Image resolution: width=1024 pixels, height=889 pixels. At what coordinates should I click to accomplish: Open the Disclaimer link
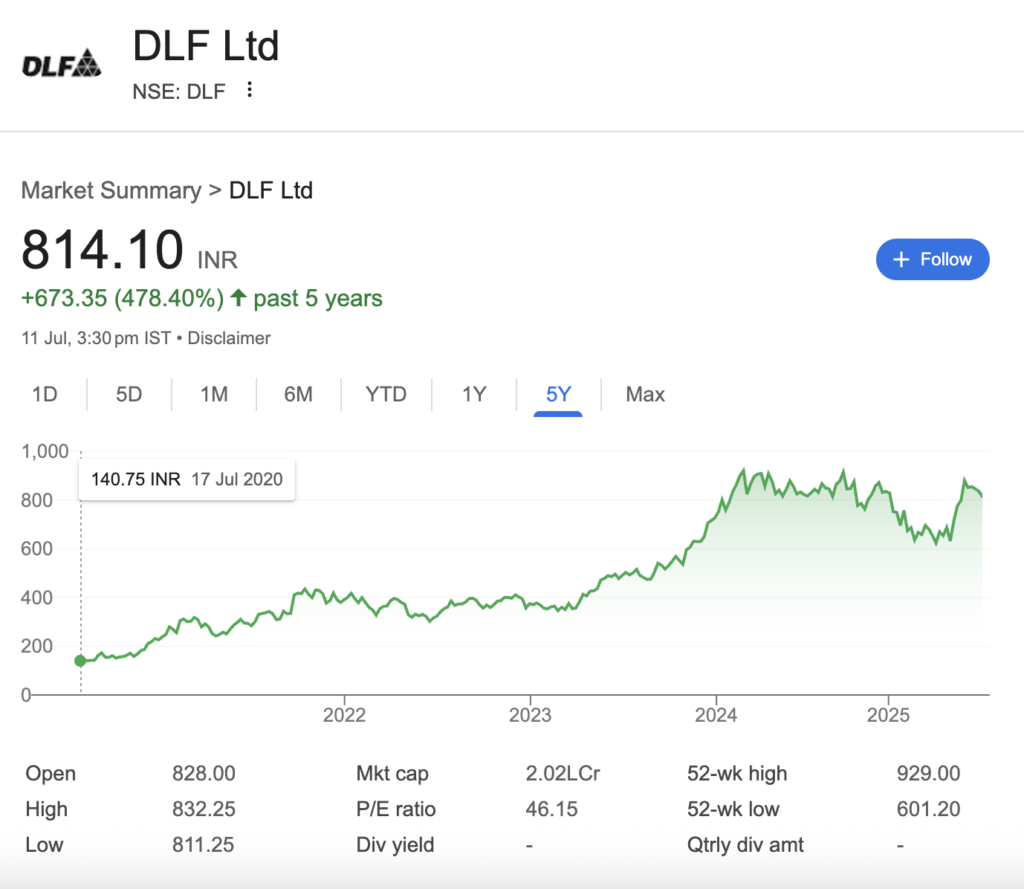click(229, 338)
